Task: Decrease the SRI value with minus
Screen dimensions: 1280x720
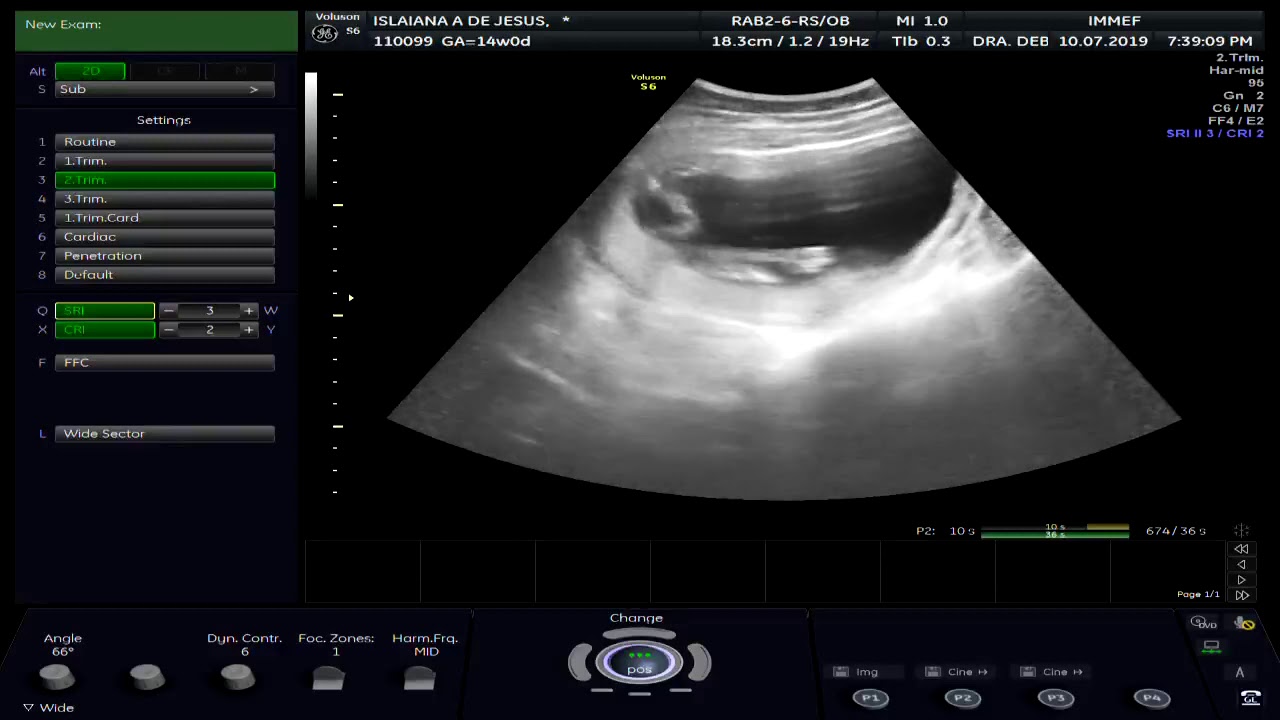Action: (x=169, y=310)
